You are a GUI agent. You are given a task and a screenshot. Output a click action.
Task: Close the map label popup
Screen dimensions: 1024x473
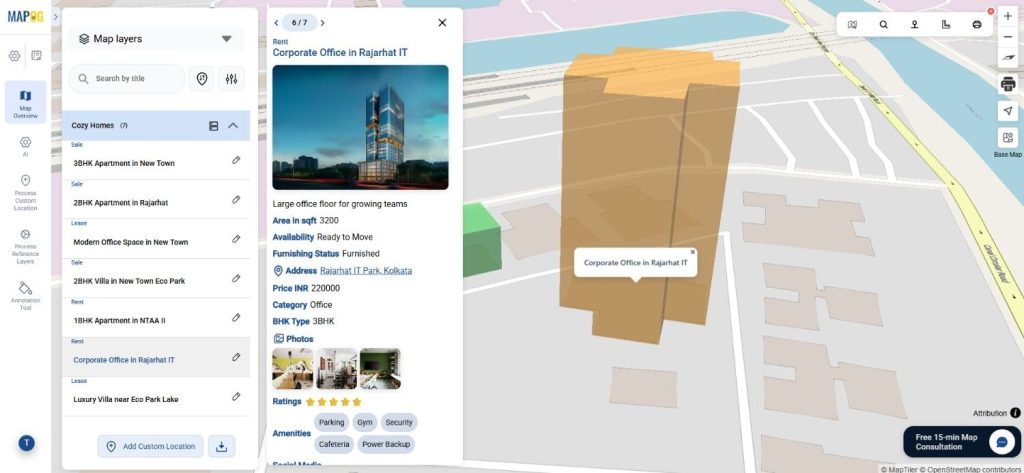693,252
